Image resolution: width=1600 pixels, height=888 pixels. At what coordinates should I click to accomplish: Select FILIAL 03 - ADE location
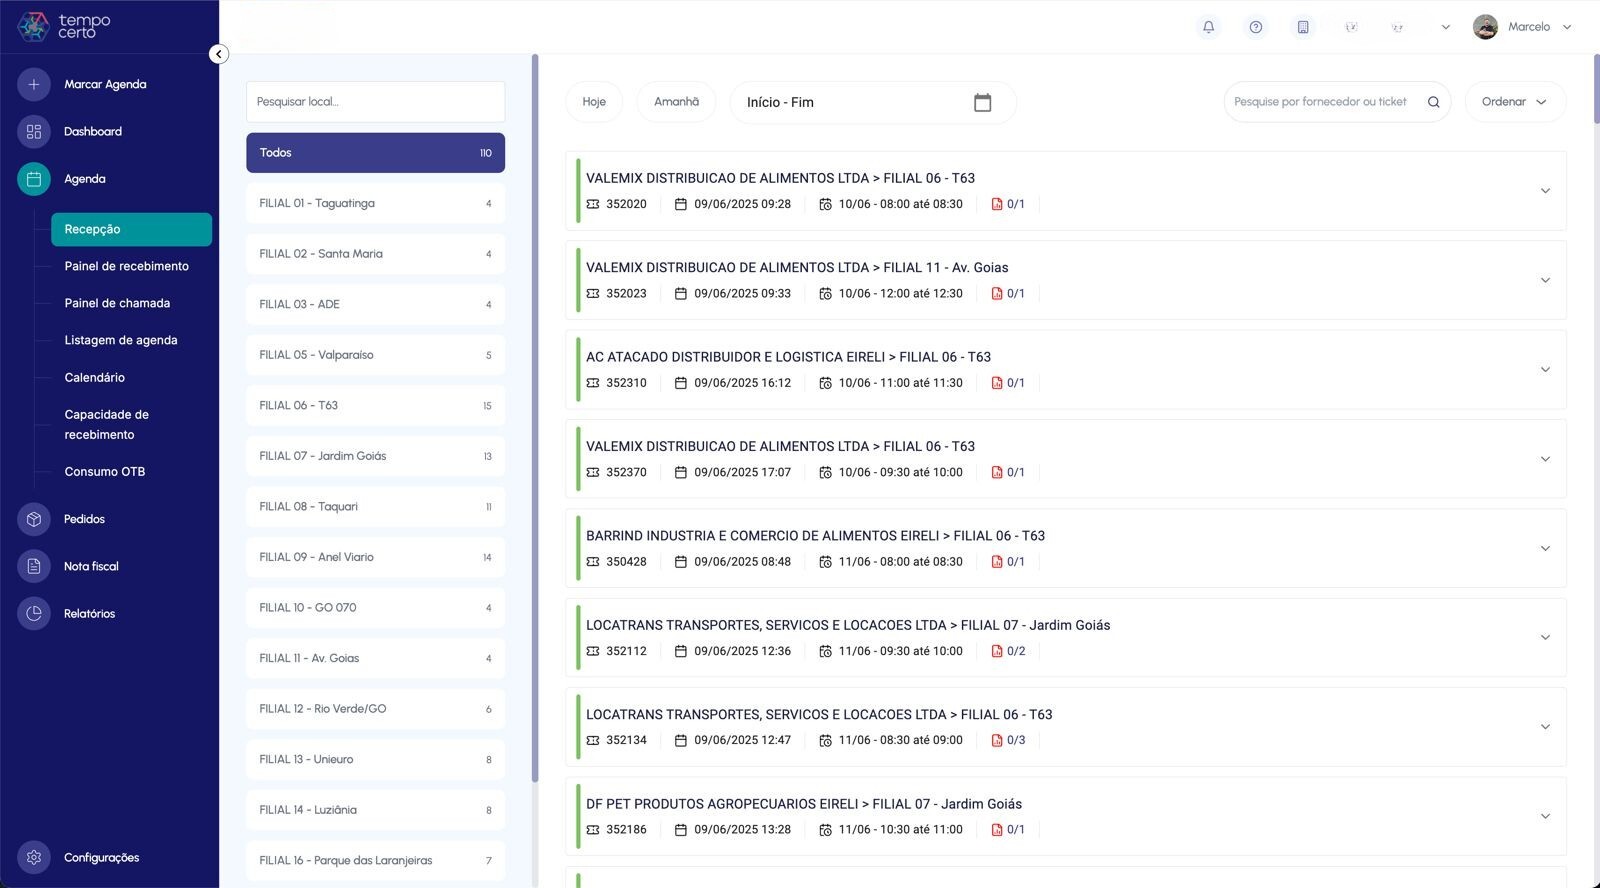375,304
